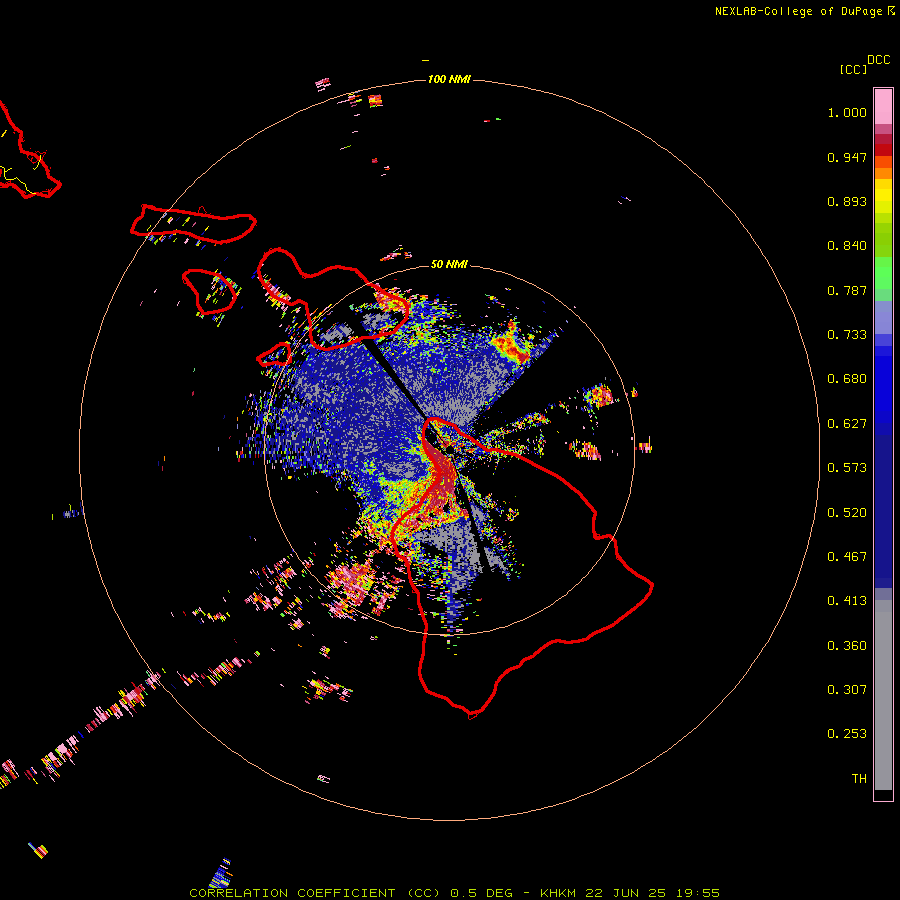The height and width of the screenshot is (900, 900).
Task: Pick the bright green color bar segment
Action: click(883, 273)
